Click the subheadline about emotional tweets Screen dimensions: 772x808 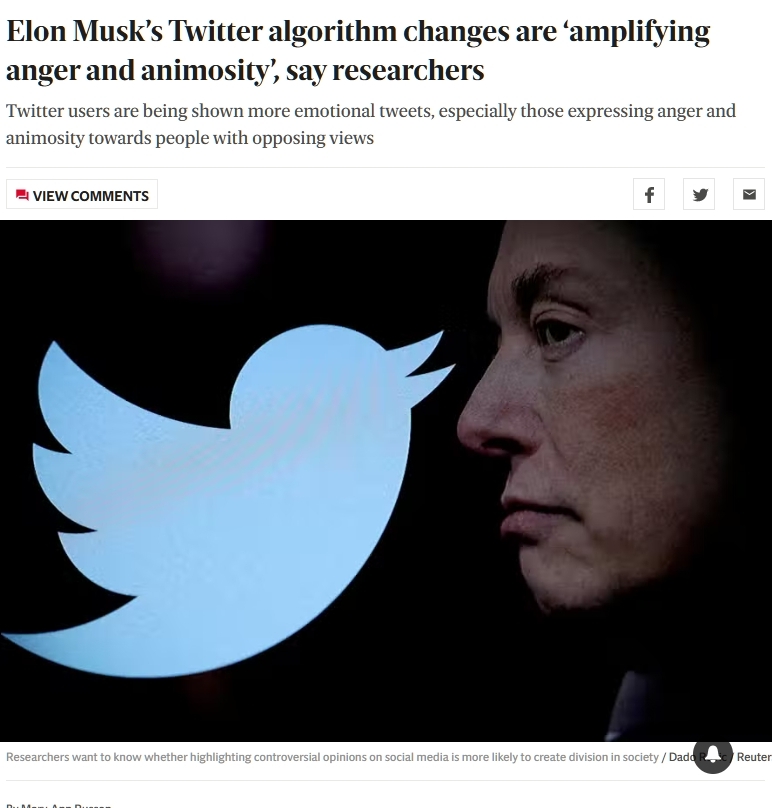(x=371, y=124)
